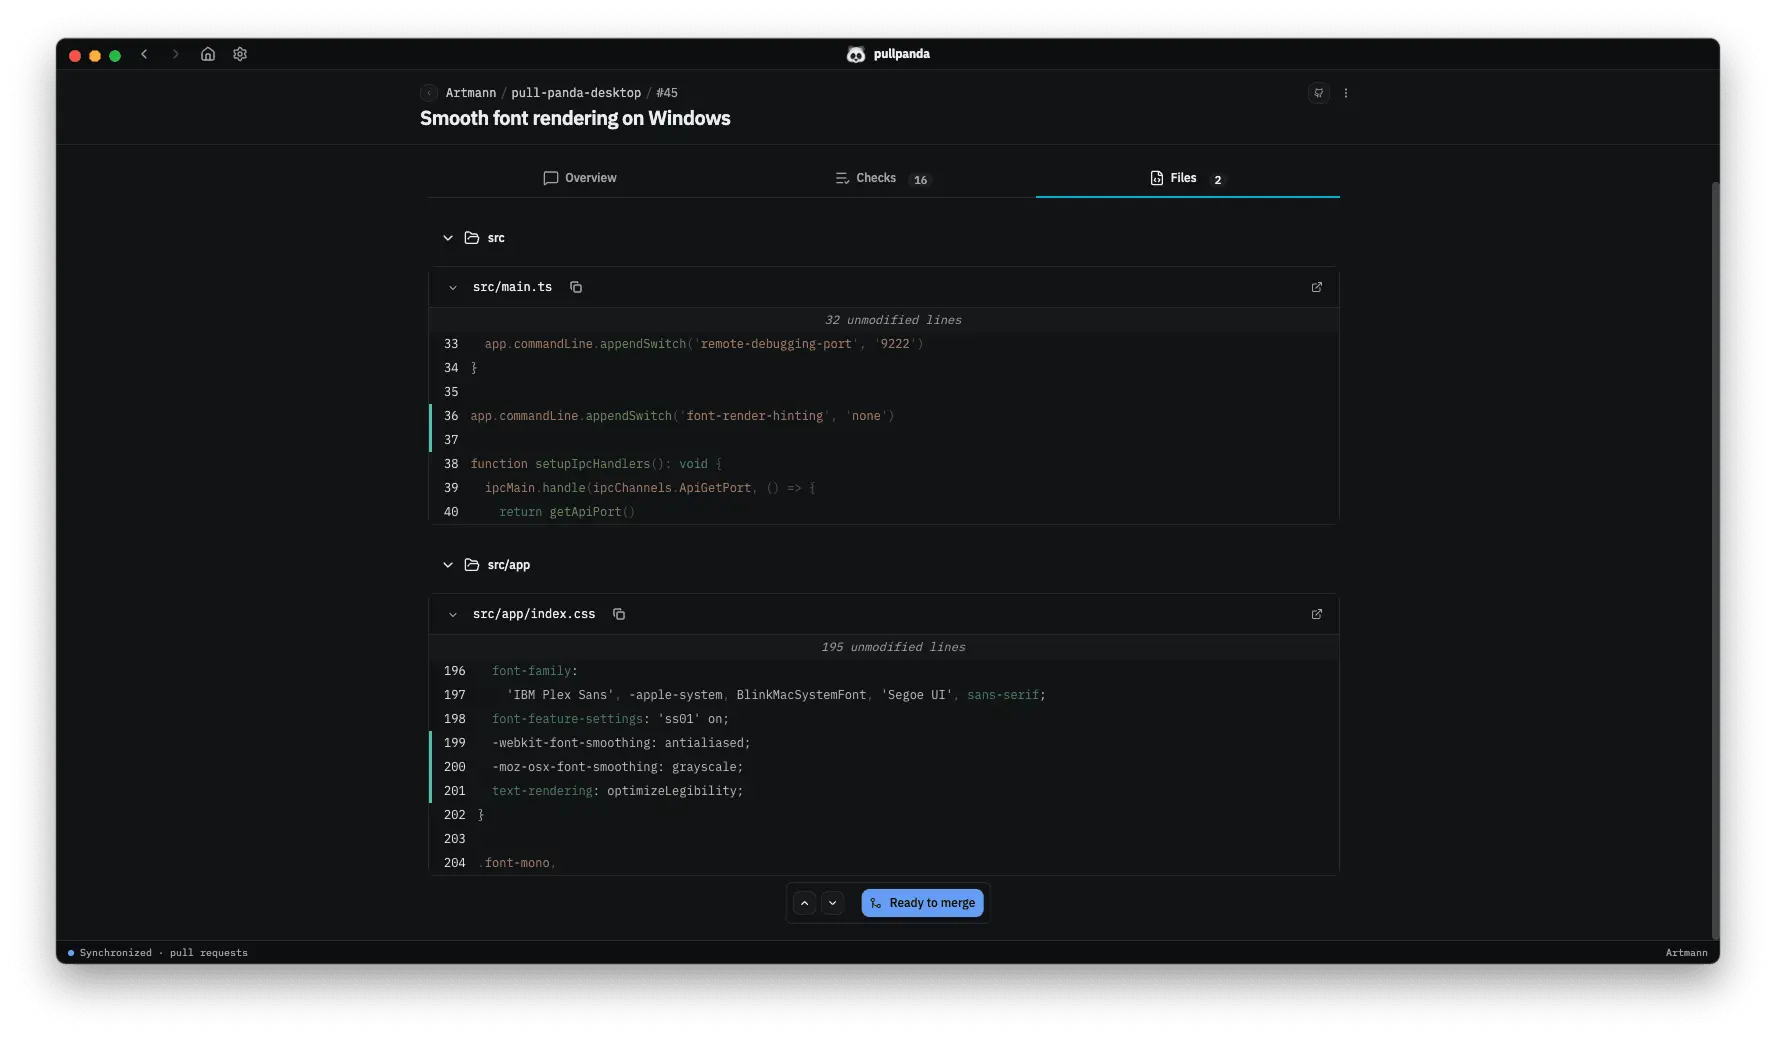
Task: Click line 196 font-family declaration
Action: point(884,671)
